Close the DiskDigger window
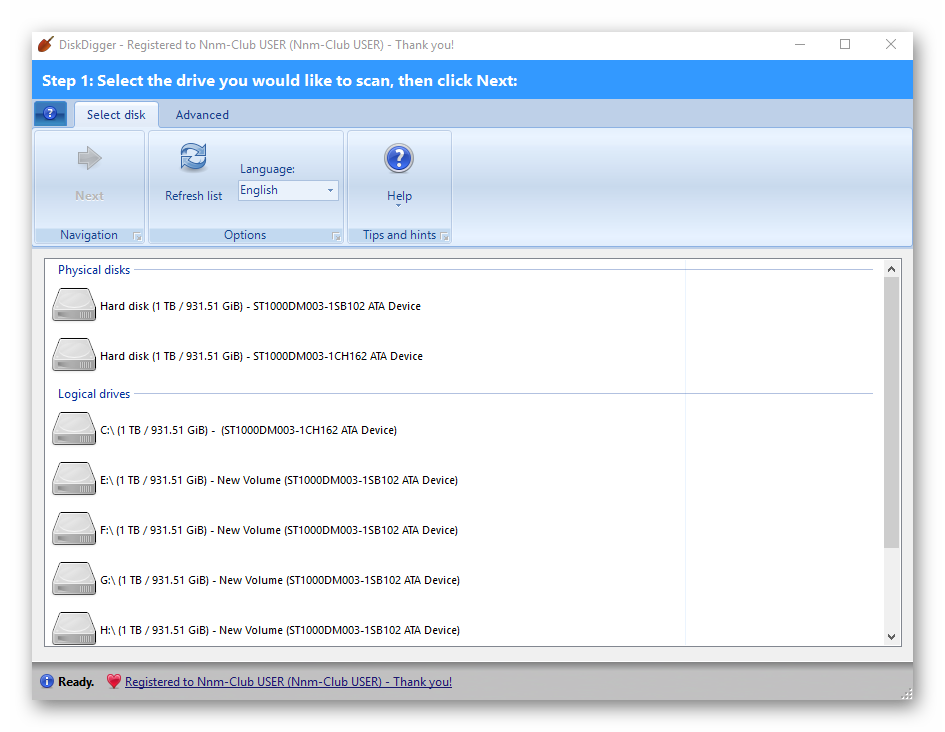 click(891, 45)
